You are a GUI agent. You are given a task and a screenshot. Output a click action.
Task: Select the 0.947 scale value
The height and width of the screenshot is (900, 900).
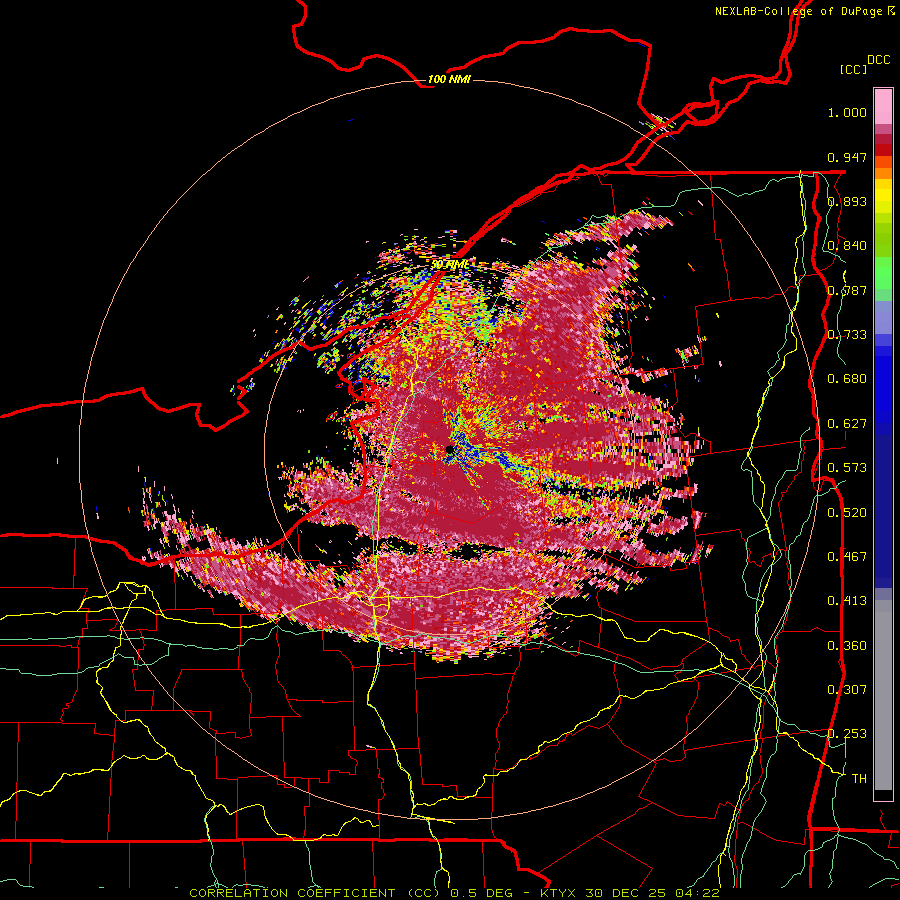click(x=847, y=157)
